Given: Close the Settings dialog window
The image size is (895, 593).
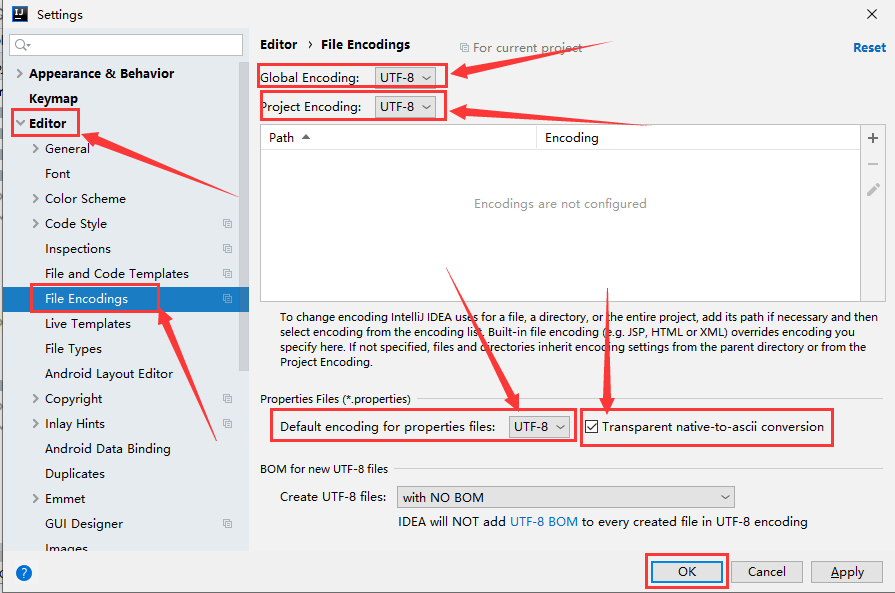Looking at the screenshot, I should tap(872, 14).
